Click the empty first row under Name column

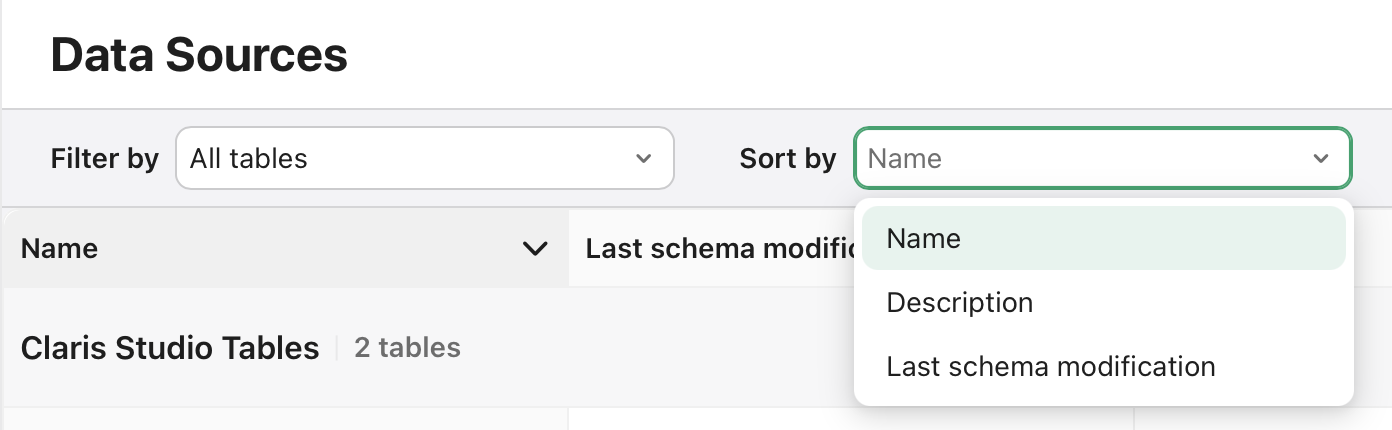pos(285,419)
